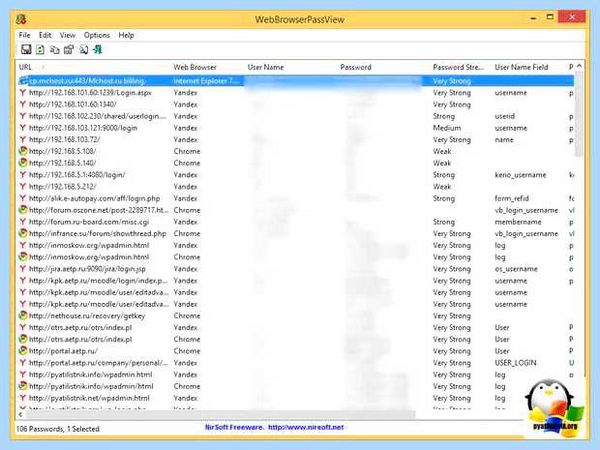Click the 'userid' field cell
This screenshot has height=450, width=600.
tap(504, 116)
